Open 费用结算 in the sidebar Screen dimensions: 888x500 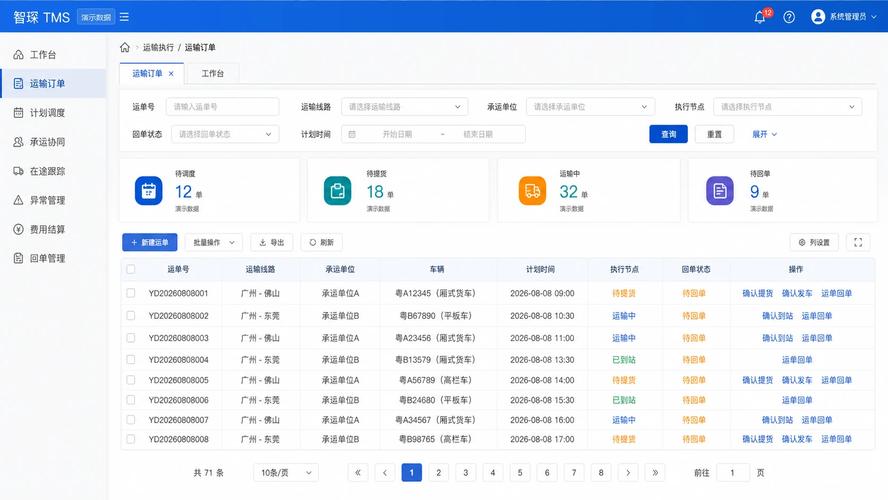point(53,229)
